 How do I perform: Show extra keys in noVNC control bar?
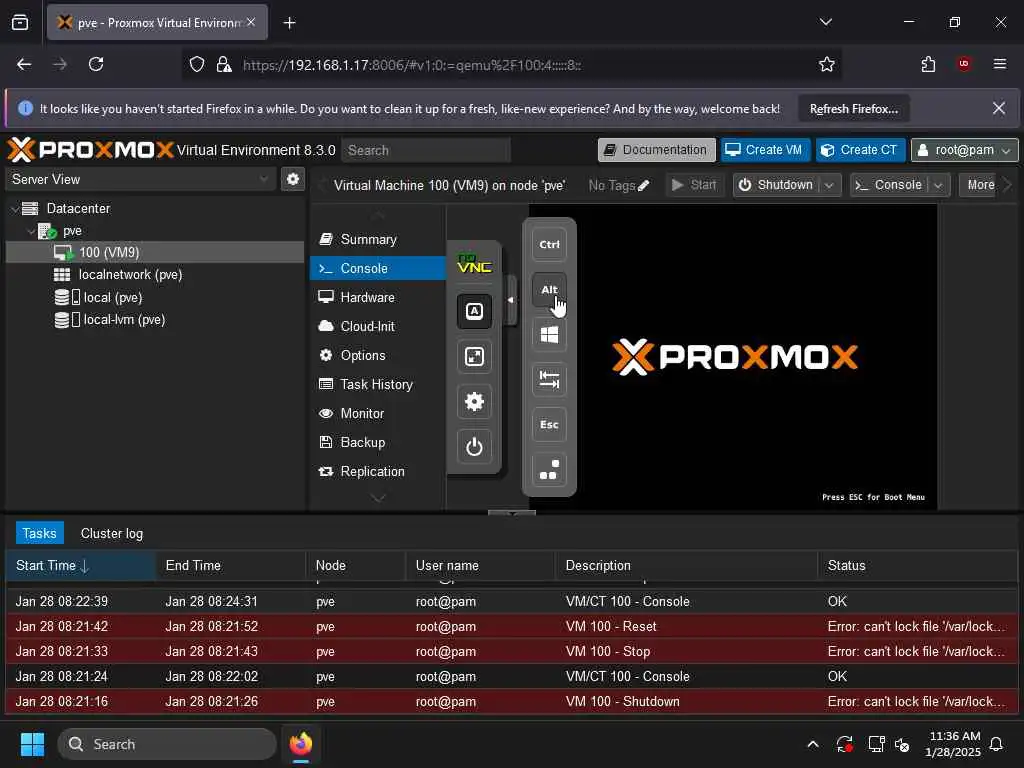(474, 311)
